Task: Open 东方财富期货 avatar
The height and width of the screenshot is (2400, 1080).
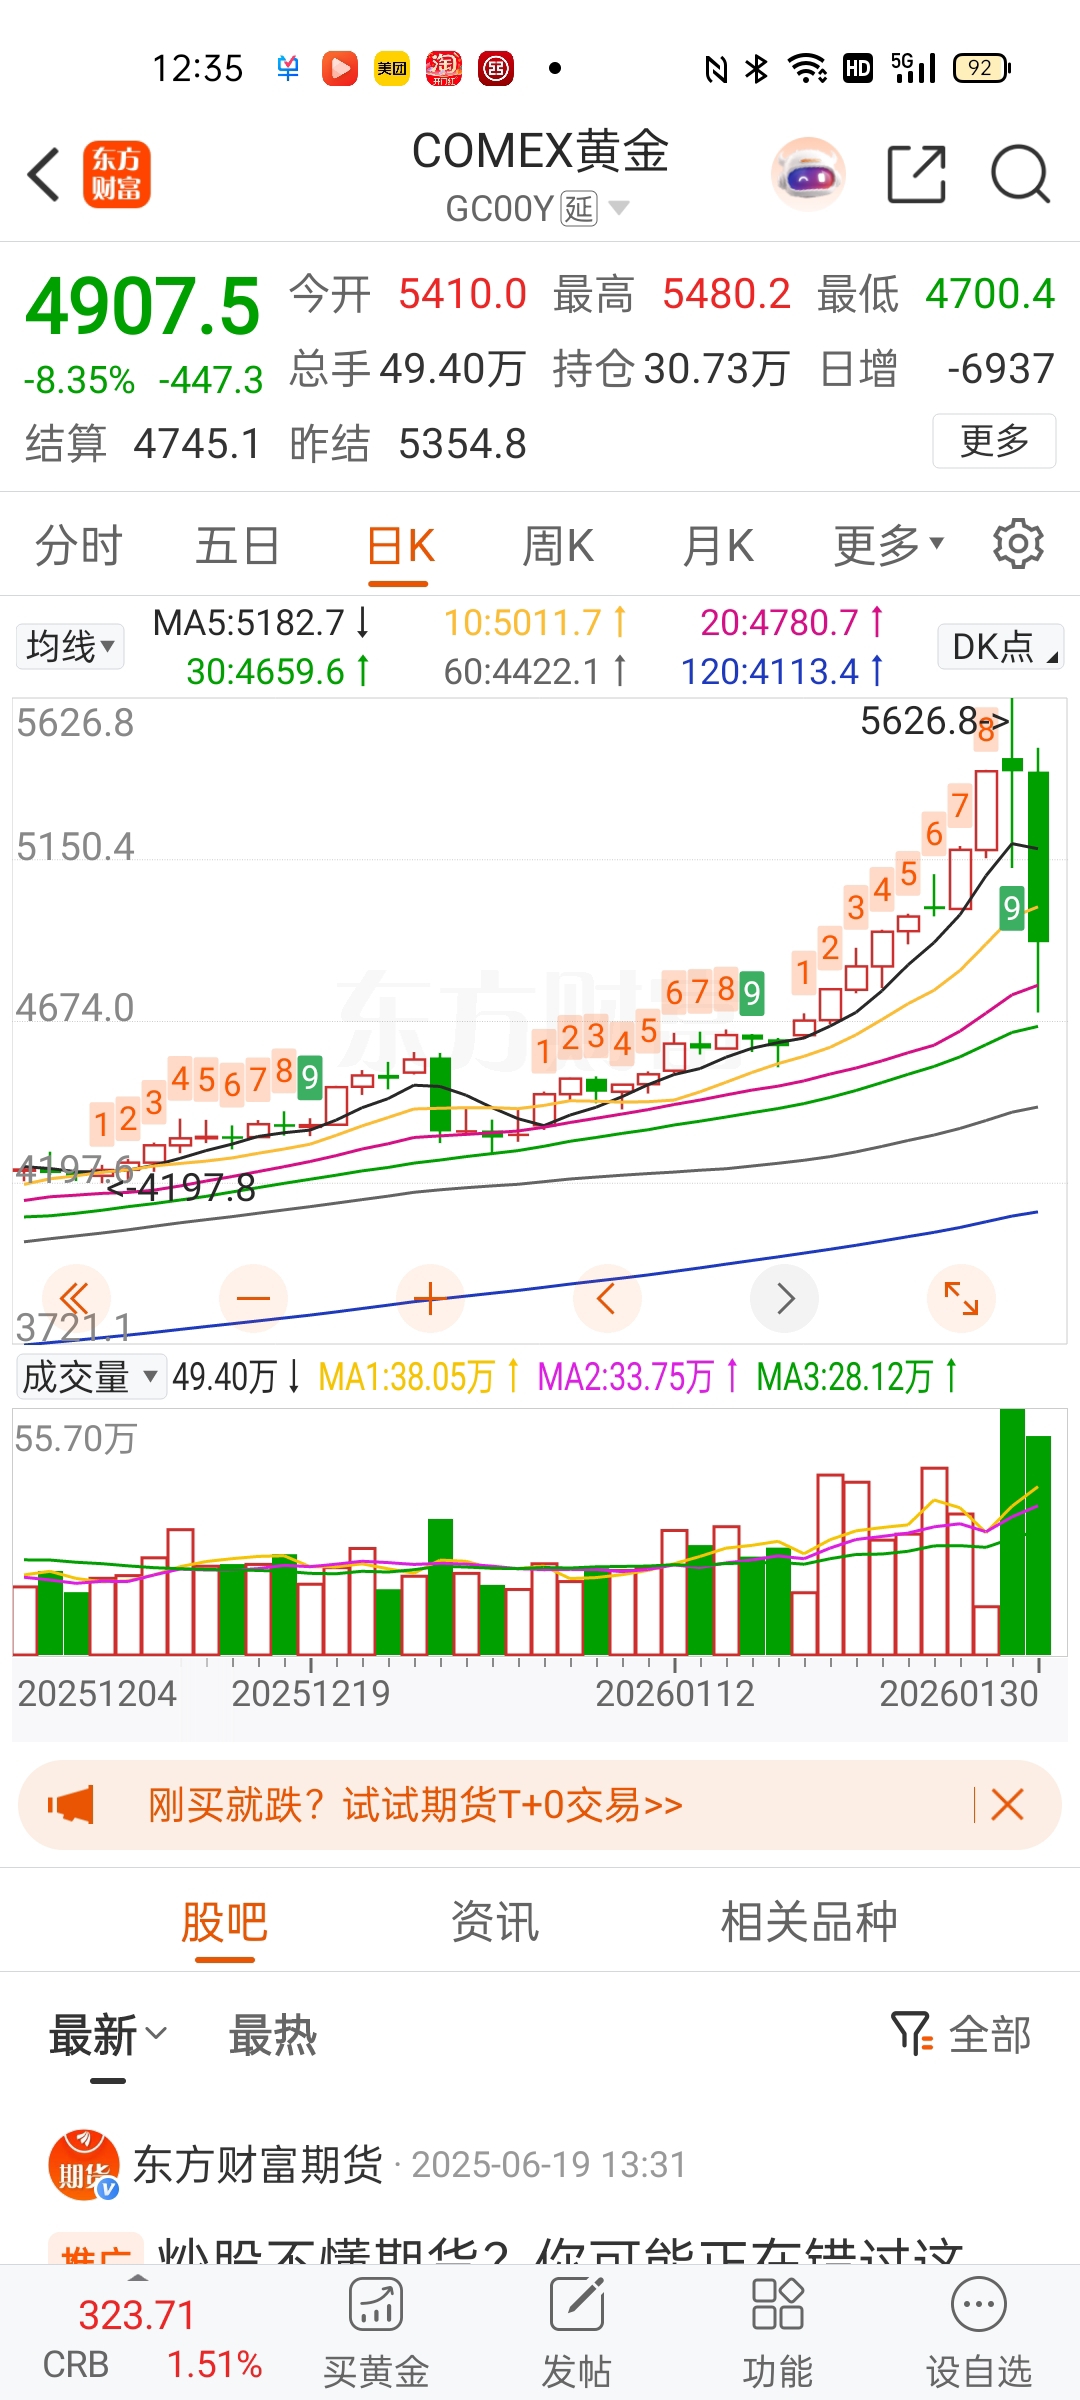Action: (84, 2165)
